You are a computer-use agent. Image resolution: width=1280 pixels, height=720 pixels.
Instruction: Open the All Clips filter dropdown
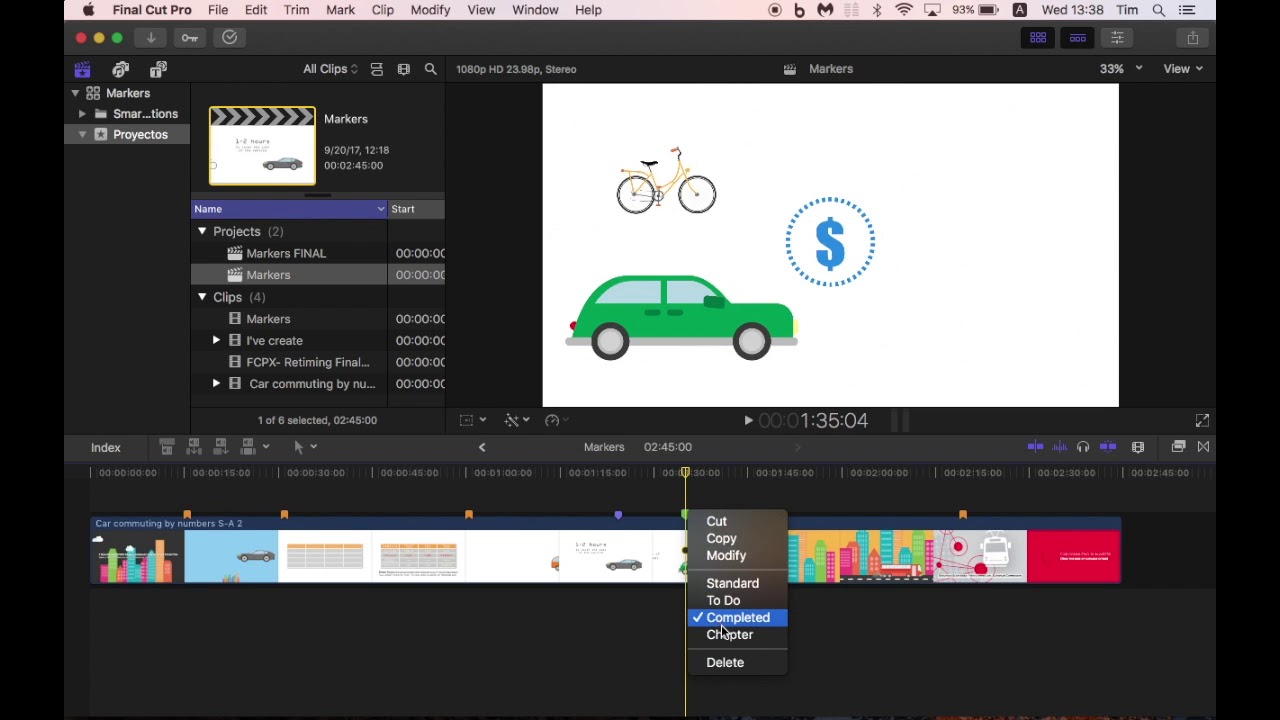(x=330, y=69)
